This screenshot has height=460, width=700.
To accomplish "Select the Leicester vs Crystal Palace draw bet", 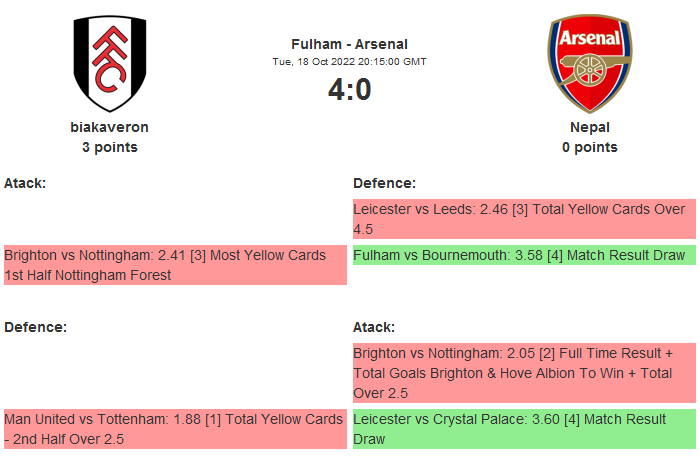I will (x=523, y=428).
